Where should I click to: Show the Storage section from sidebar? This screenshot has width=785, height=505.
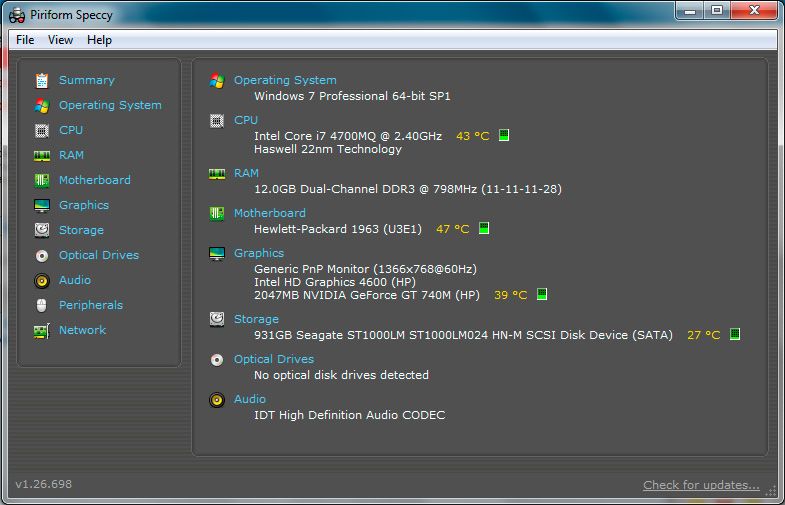(81, 230)
